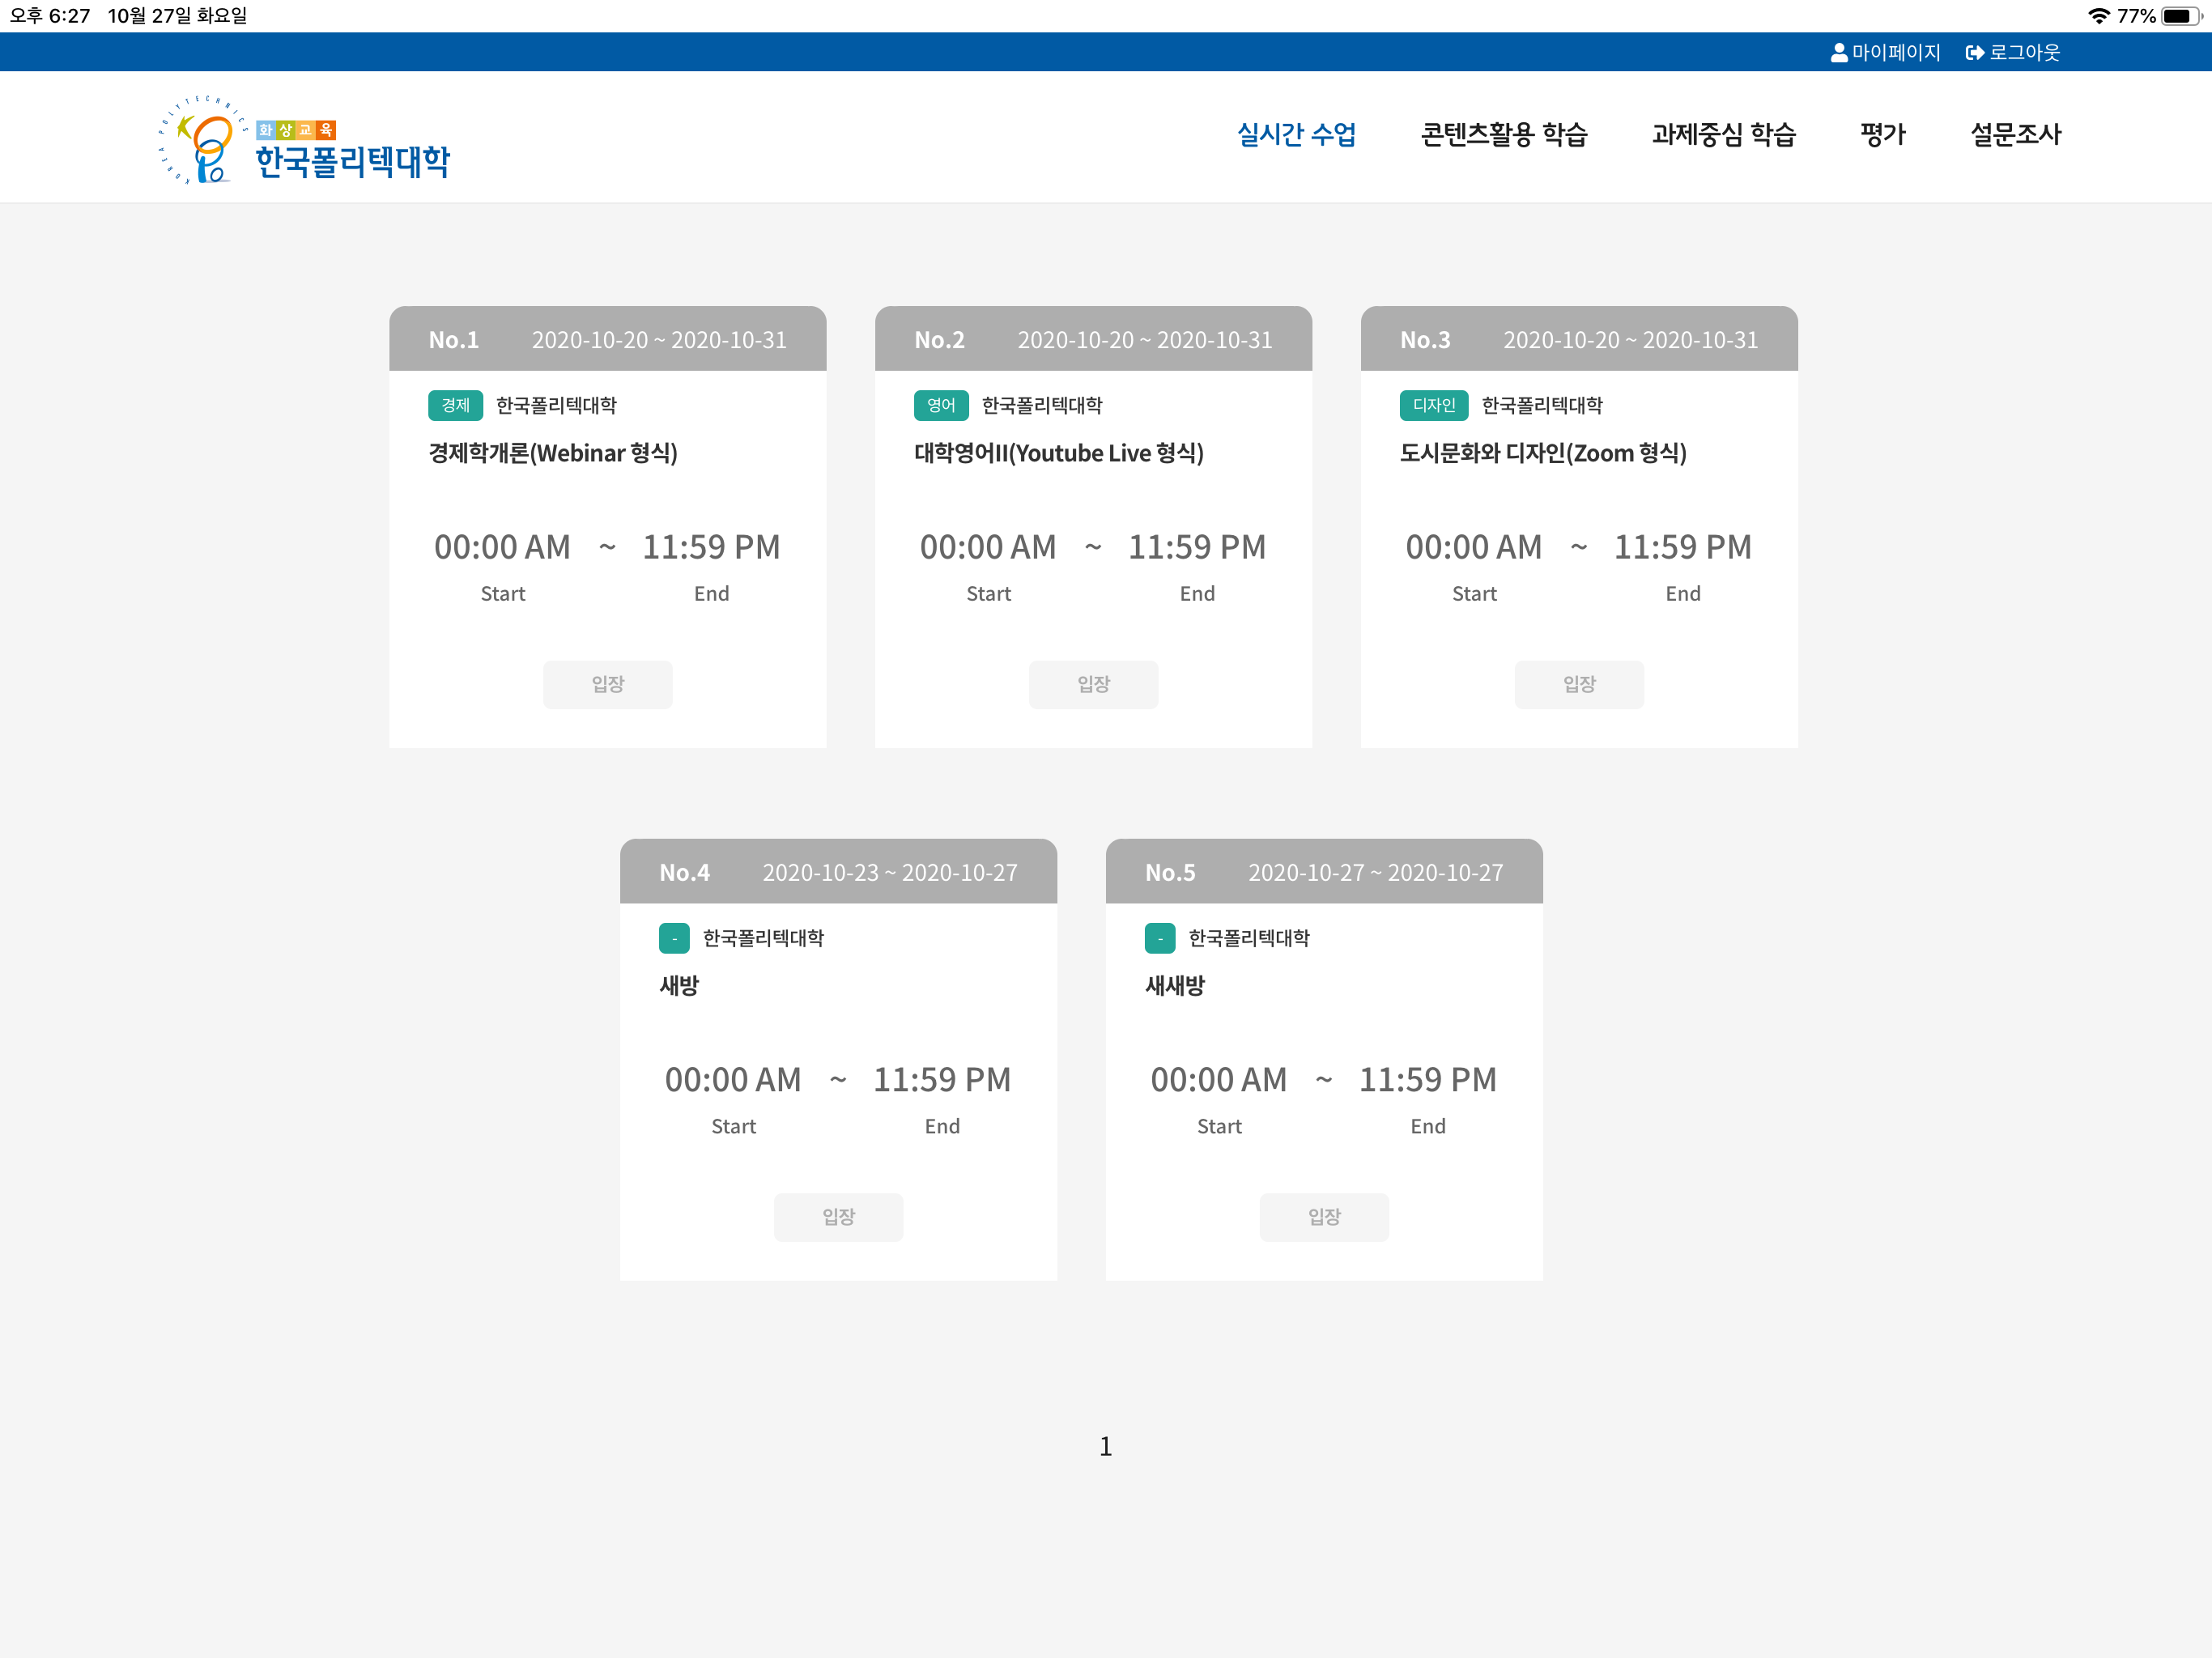Click the No.1 card header label
This screenshot has height=1658, width=2212.
(x=454, y=340)
